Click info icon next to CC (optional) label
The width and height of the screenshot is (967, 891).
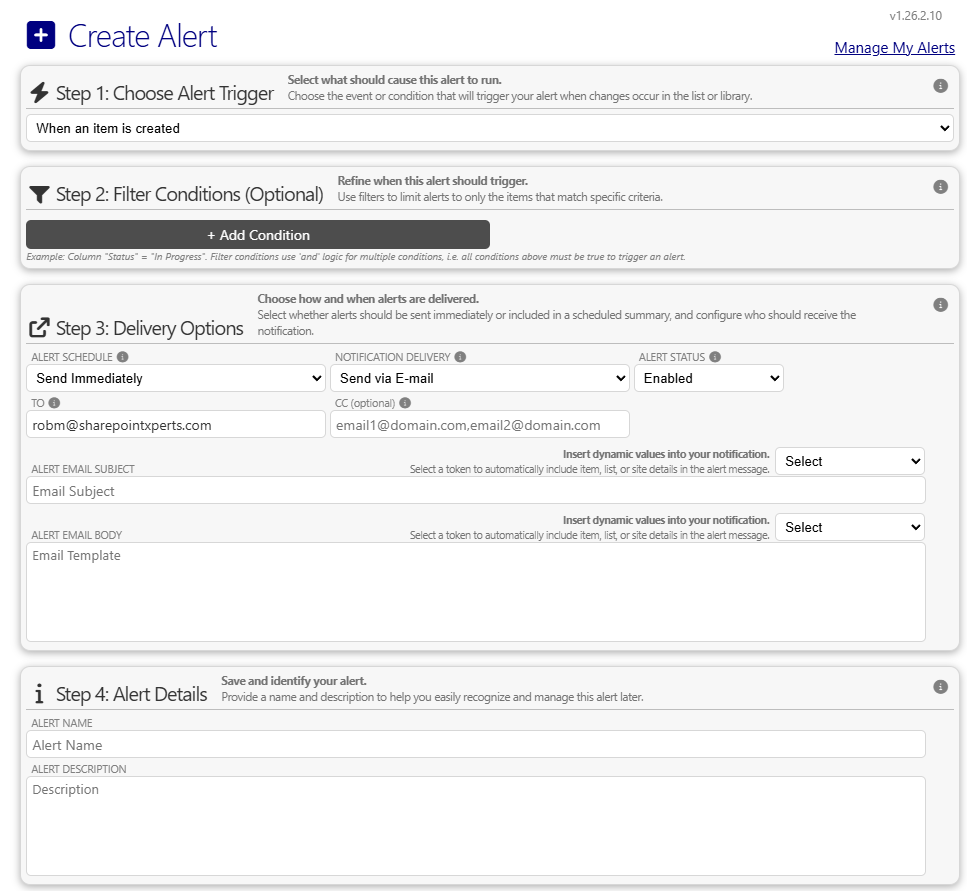[405, 403]
